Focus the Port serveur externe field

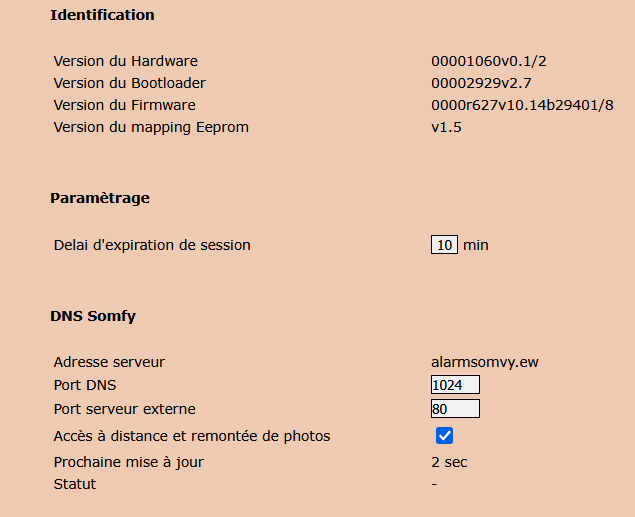pos(455,408)
